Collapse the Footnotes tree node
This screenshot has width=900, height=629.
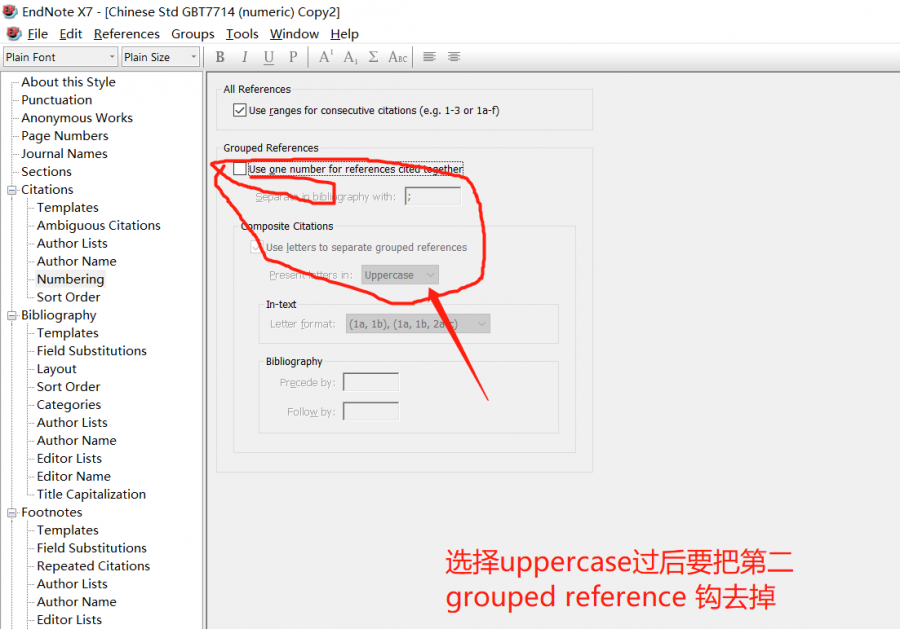(11, 512)
